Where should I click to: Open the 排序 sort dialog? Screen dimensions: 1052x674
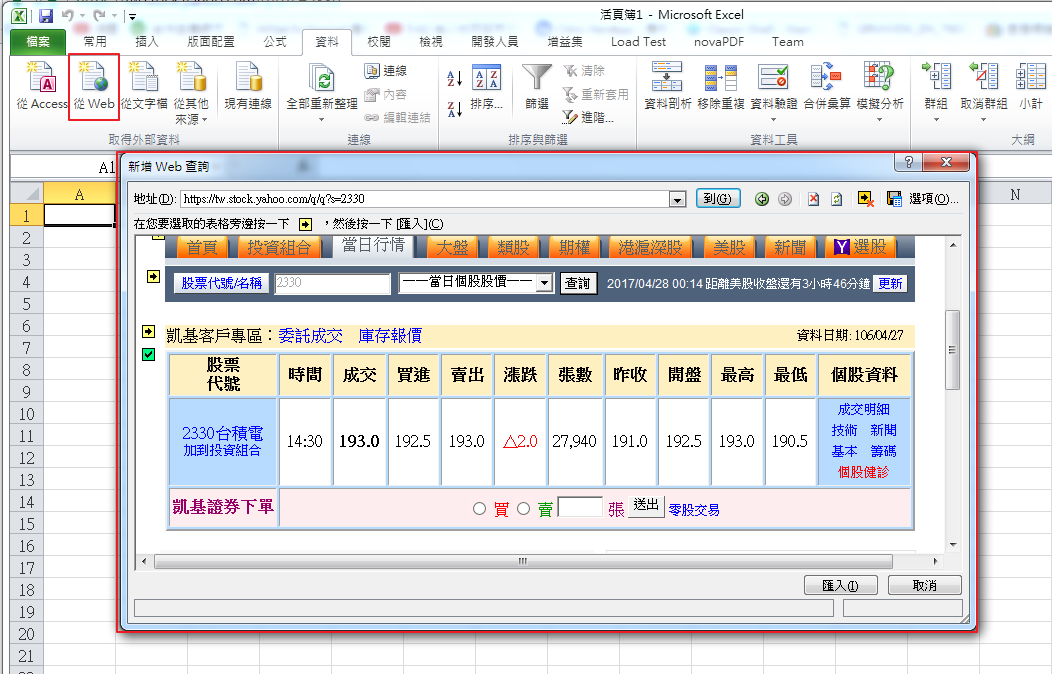(486, 87)
